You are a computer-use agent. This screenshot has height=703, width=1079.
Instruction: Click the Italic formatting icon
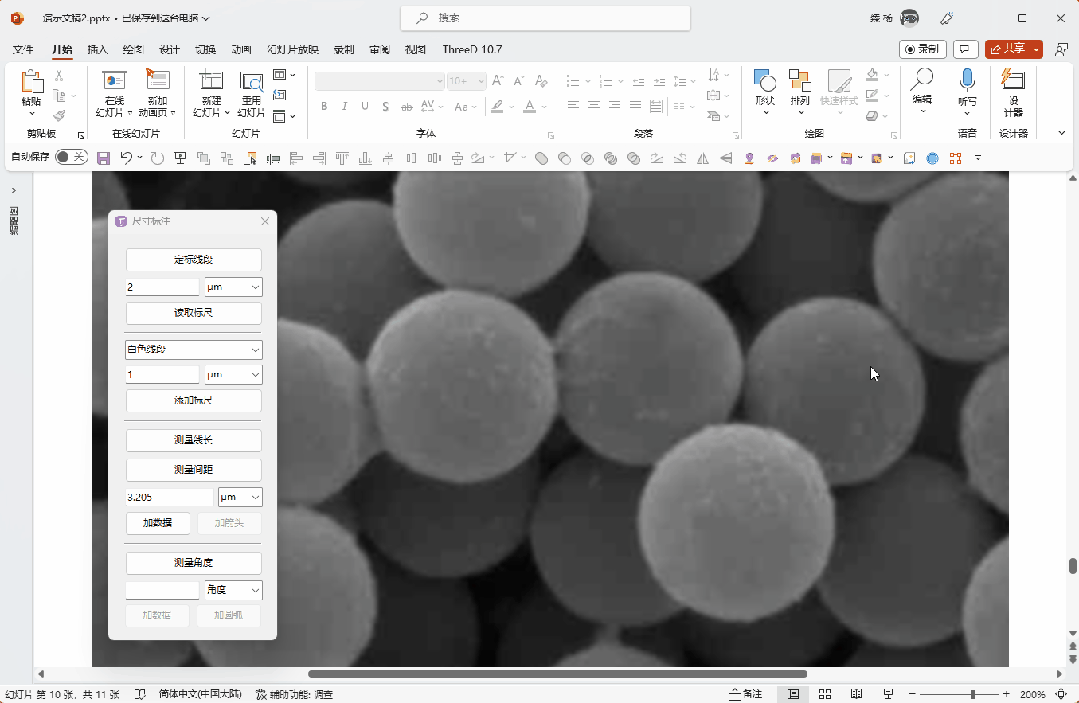coord(345,107)
